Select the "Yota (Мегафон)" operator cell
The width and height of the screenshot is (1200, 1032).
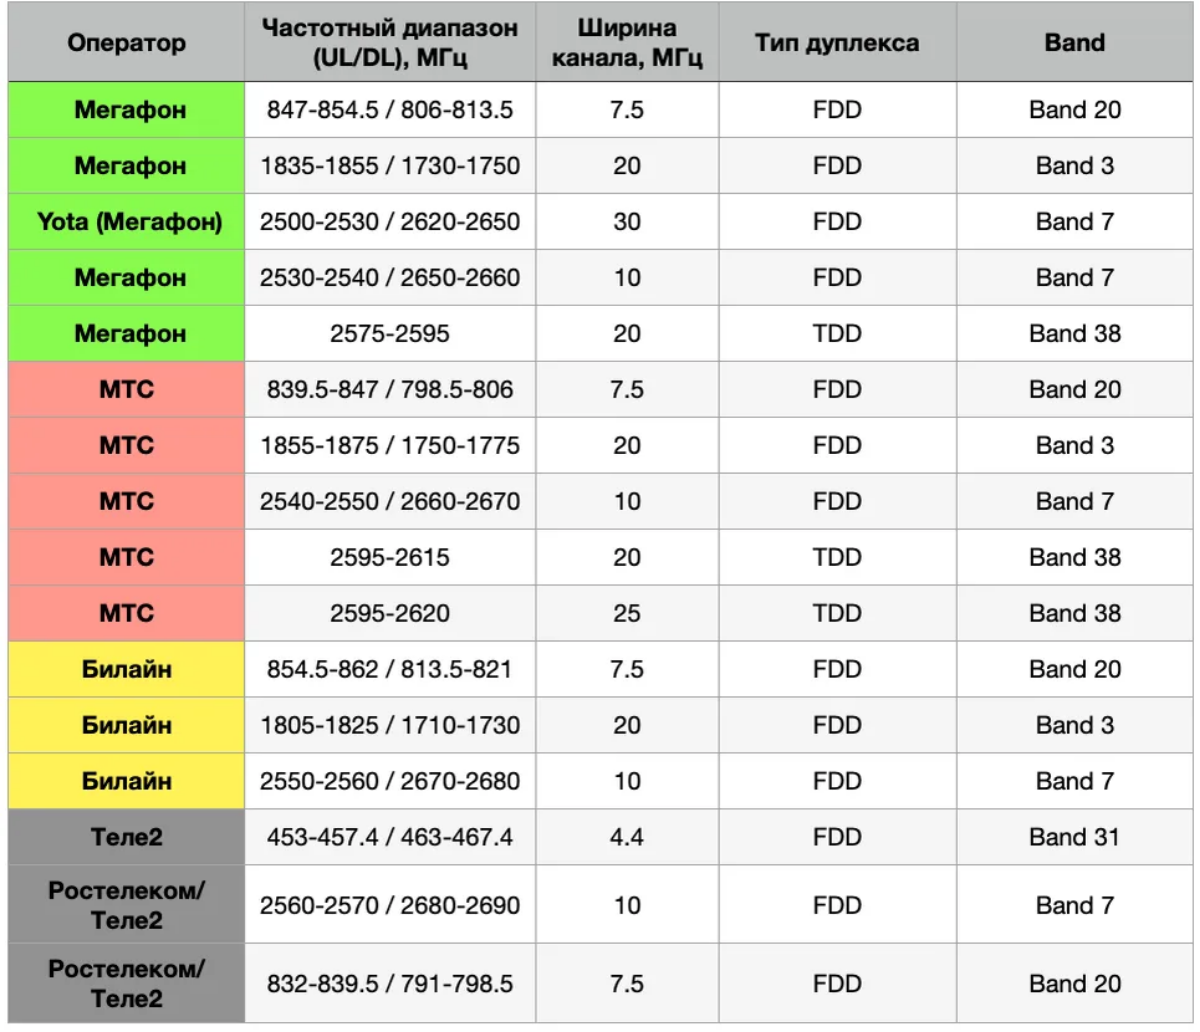pos(129,221)
